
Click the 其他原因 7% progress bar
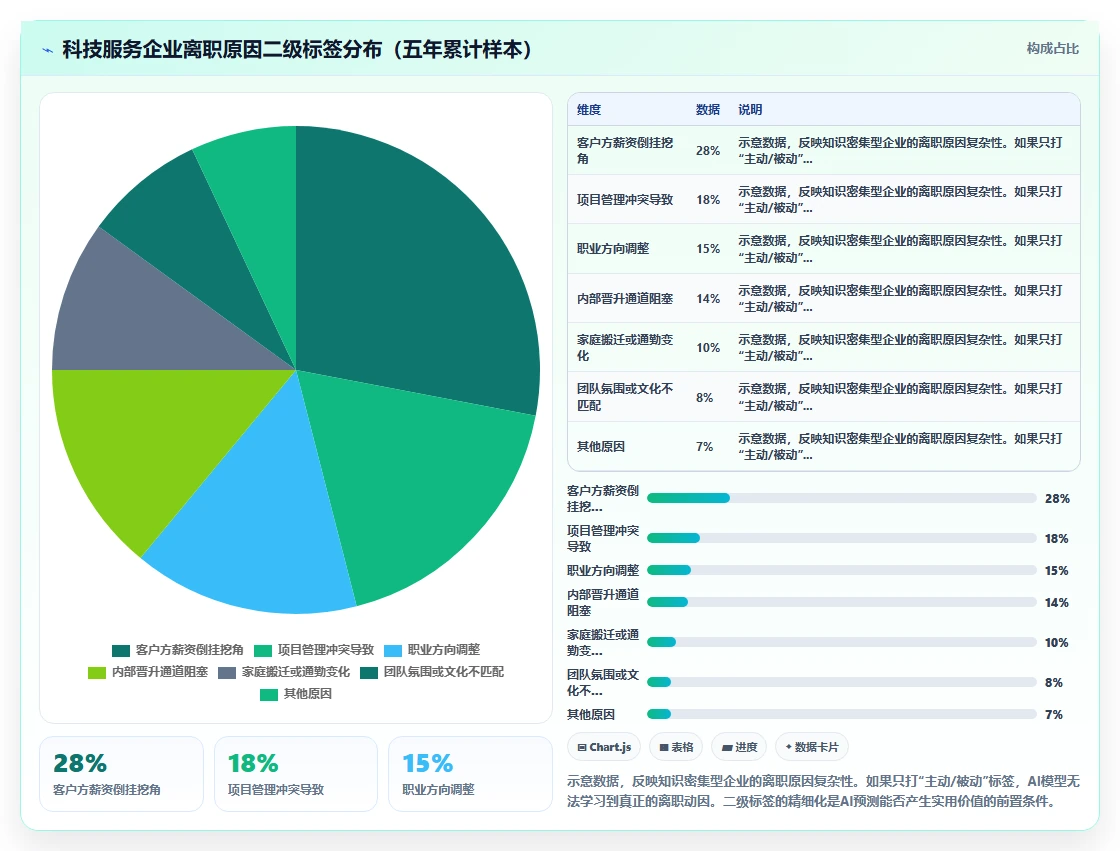point(841,714)
